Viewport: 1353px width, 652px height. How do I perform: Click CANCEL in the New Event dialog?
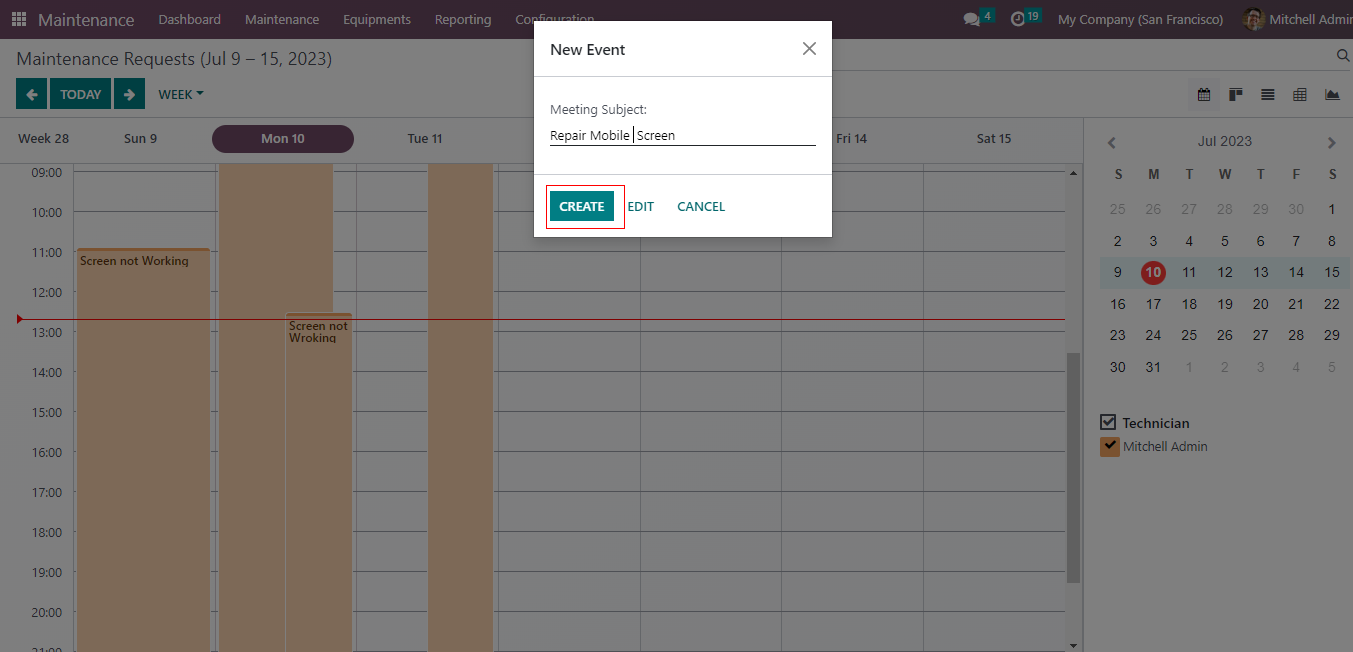point(701,206)
